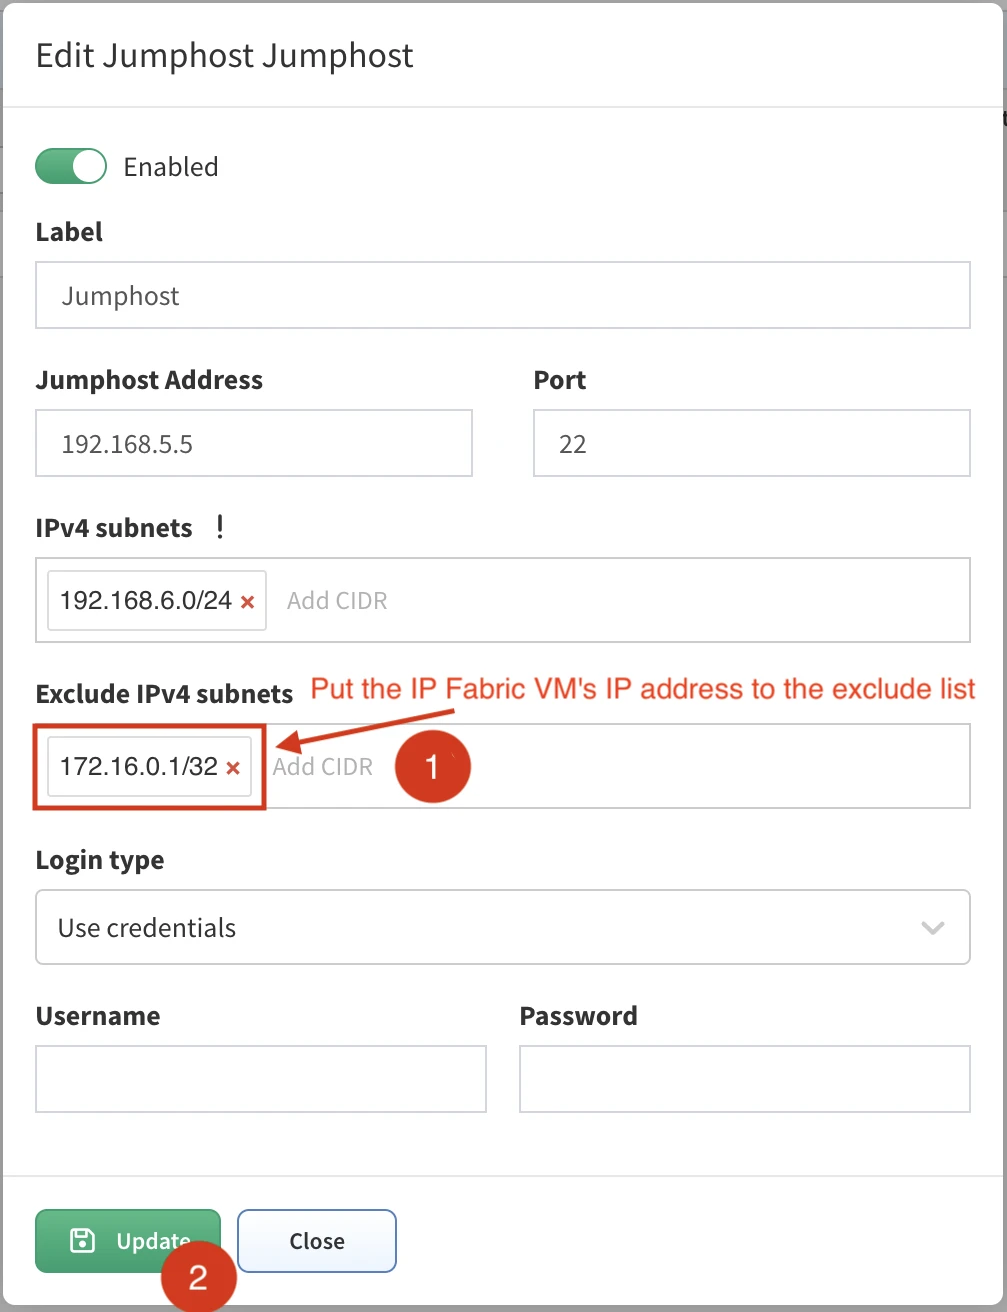Click the red annotation circle numbered 2
The image size is (1007, 1312).
tap(198, 1276)
